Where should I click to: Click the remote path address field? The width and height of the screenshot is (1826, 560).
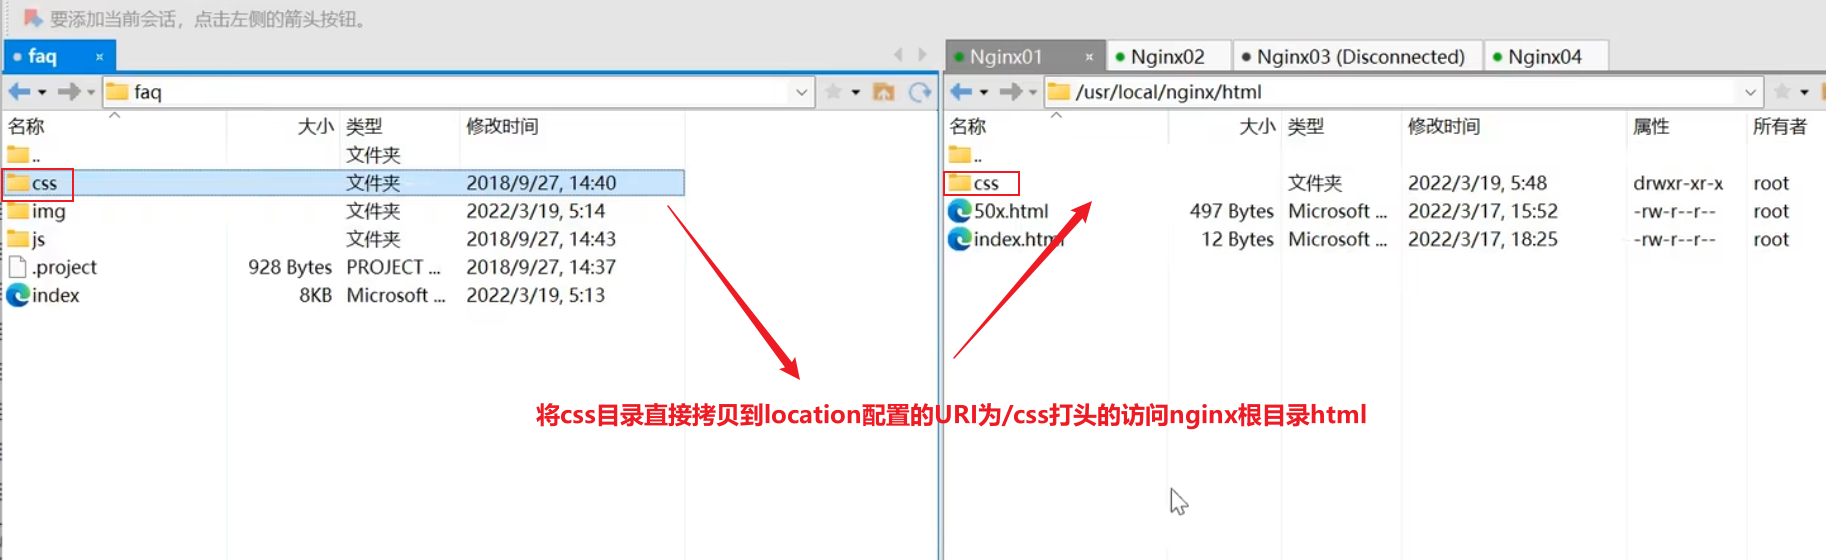[1400, 92]
